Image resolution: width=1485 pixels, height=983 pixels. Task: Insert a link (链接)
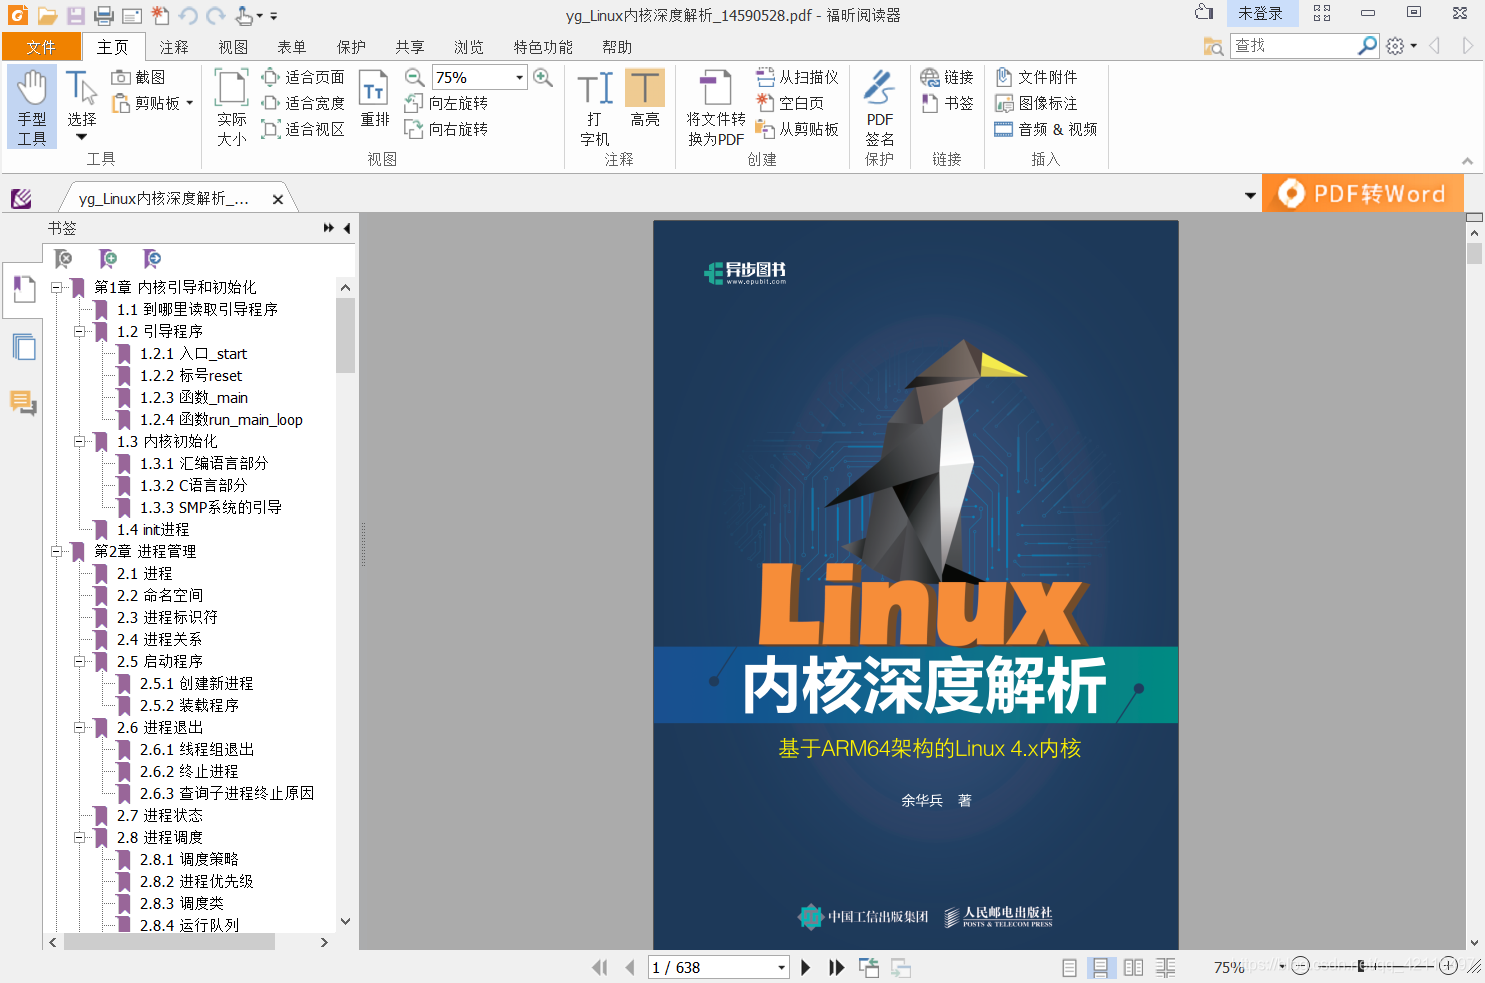[946, 77]
